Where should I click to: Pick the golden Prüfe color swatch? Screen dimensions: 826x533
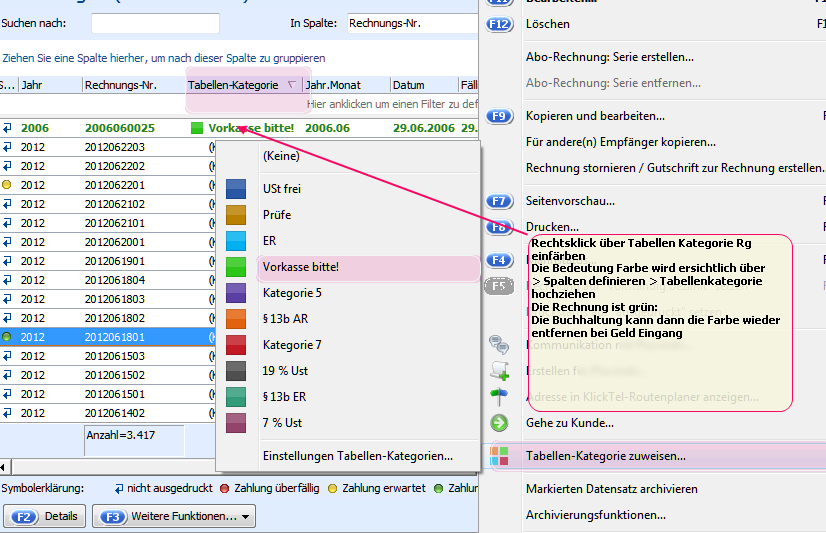point(236,215)
